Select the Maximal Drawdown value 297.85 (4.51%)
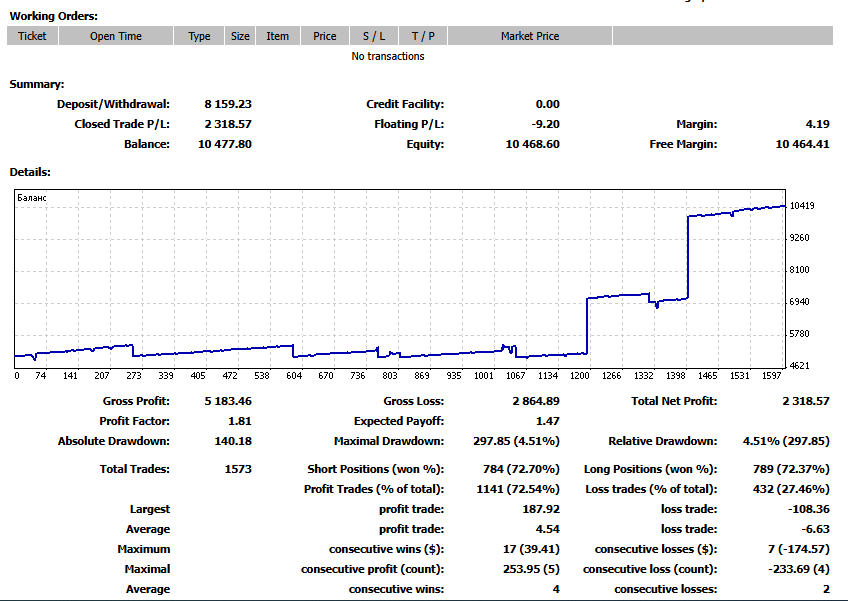This screenshot has height=601, width=848. (516, 441)
